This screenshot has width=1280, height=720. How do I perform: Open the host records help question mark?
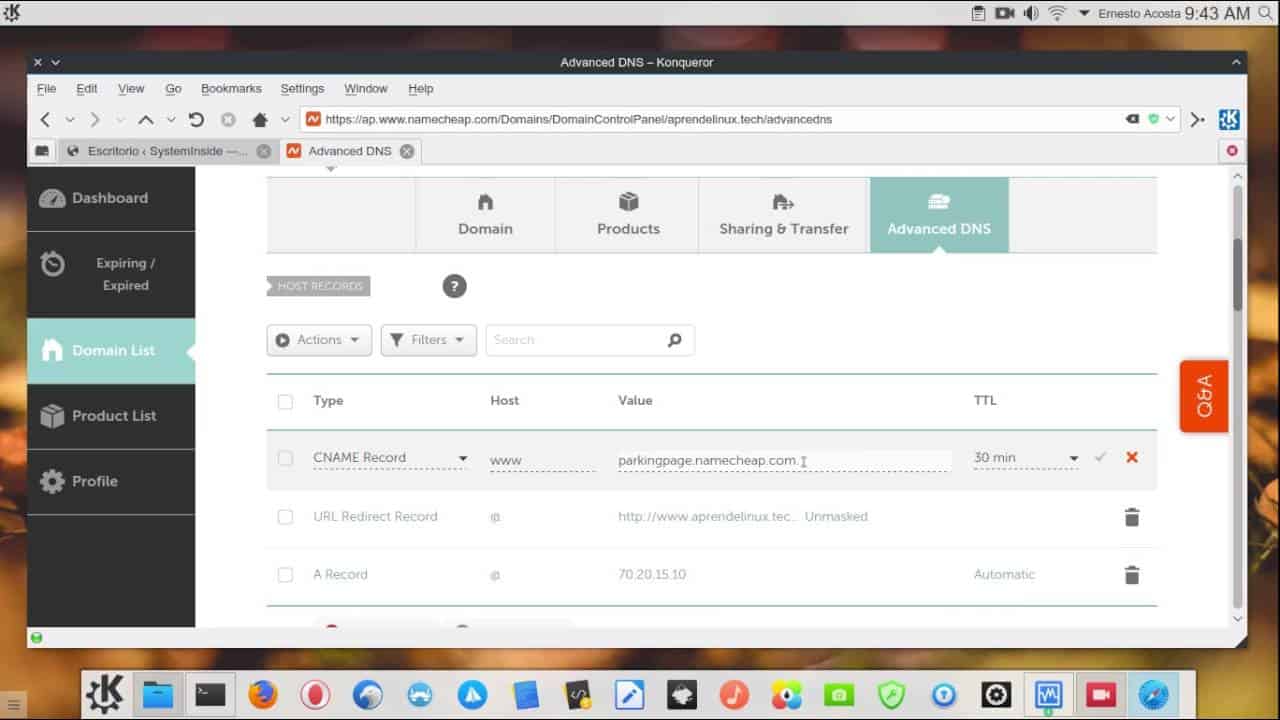pos(454,286)
